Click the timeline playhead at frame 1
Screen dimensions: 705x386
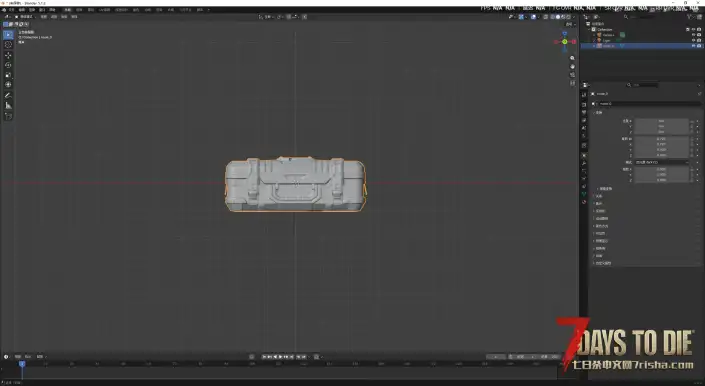tap(22, 364)
